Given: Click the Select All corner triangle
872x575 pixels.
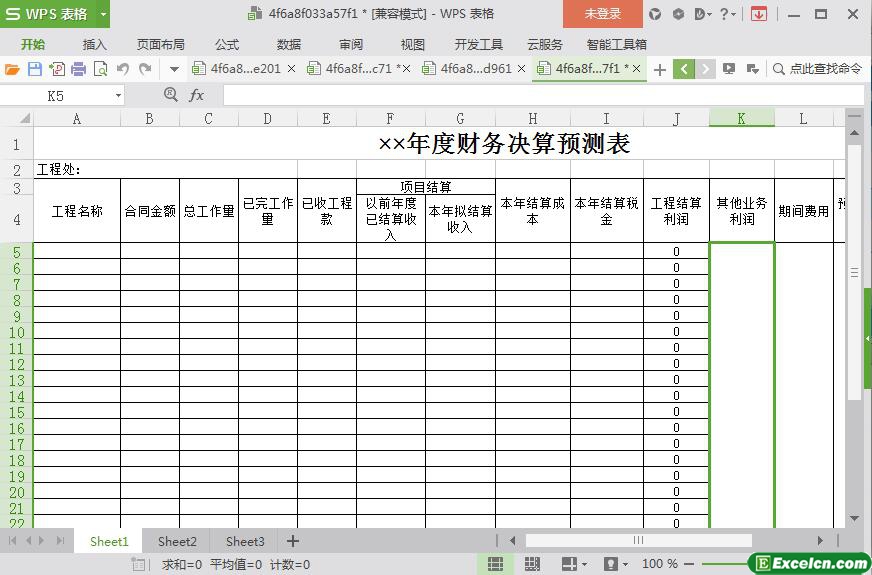Looking at the screenshot, I should pyautogui.click(x=25, y=118).
